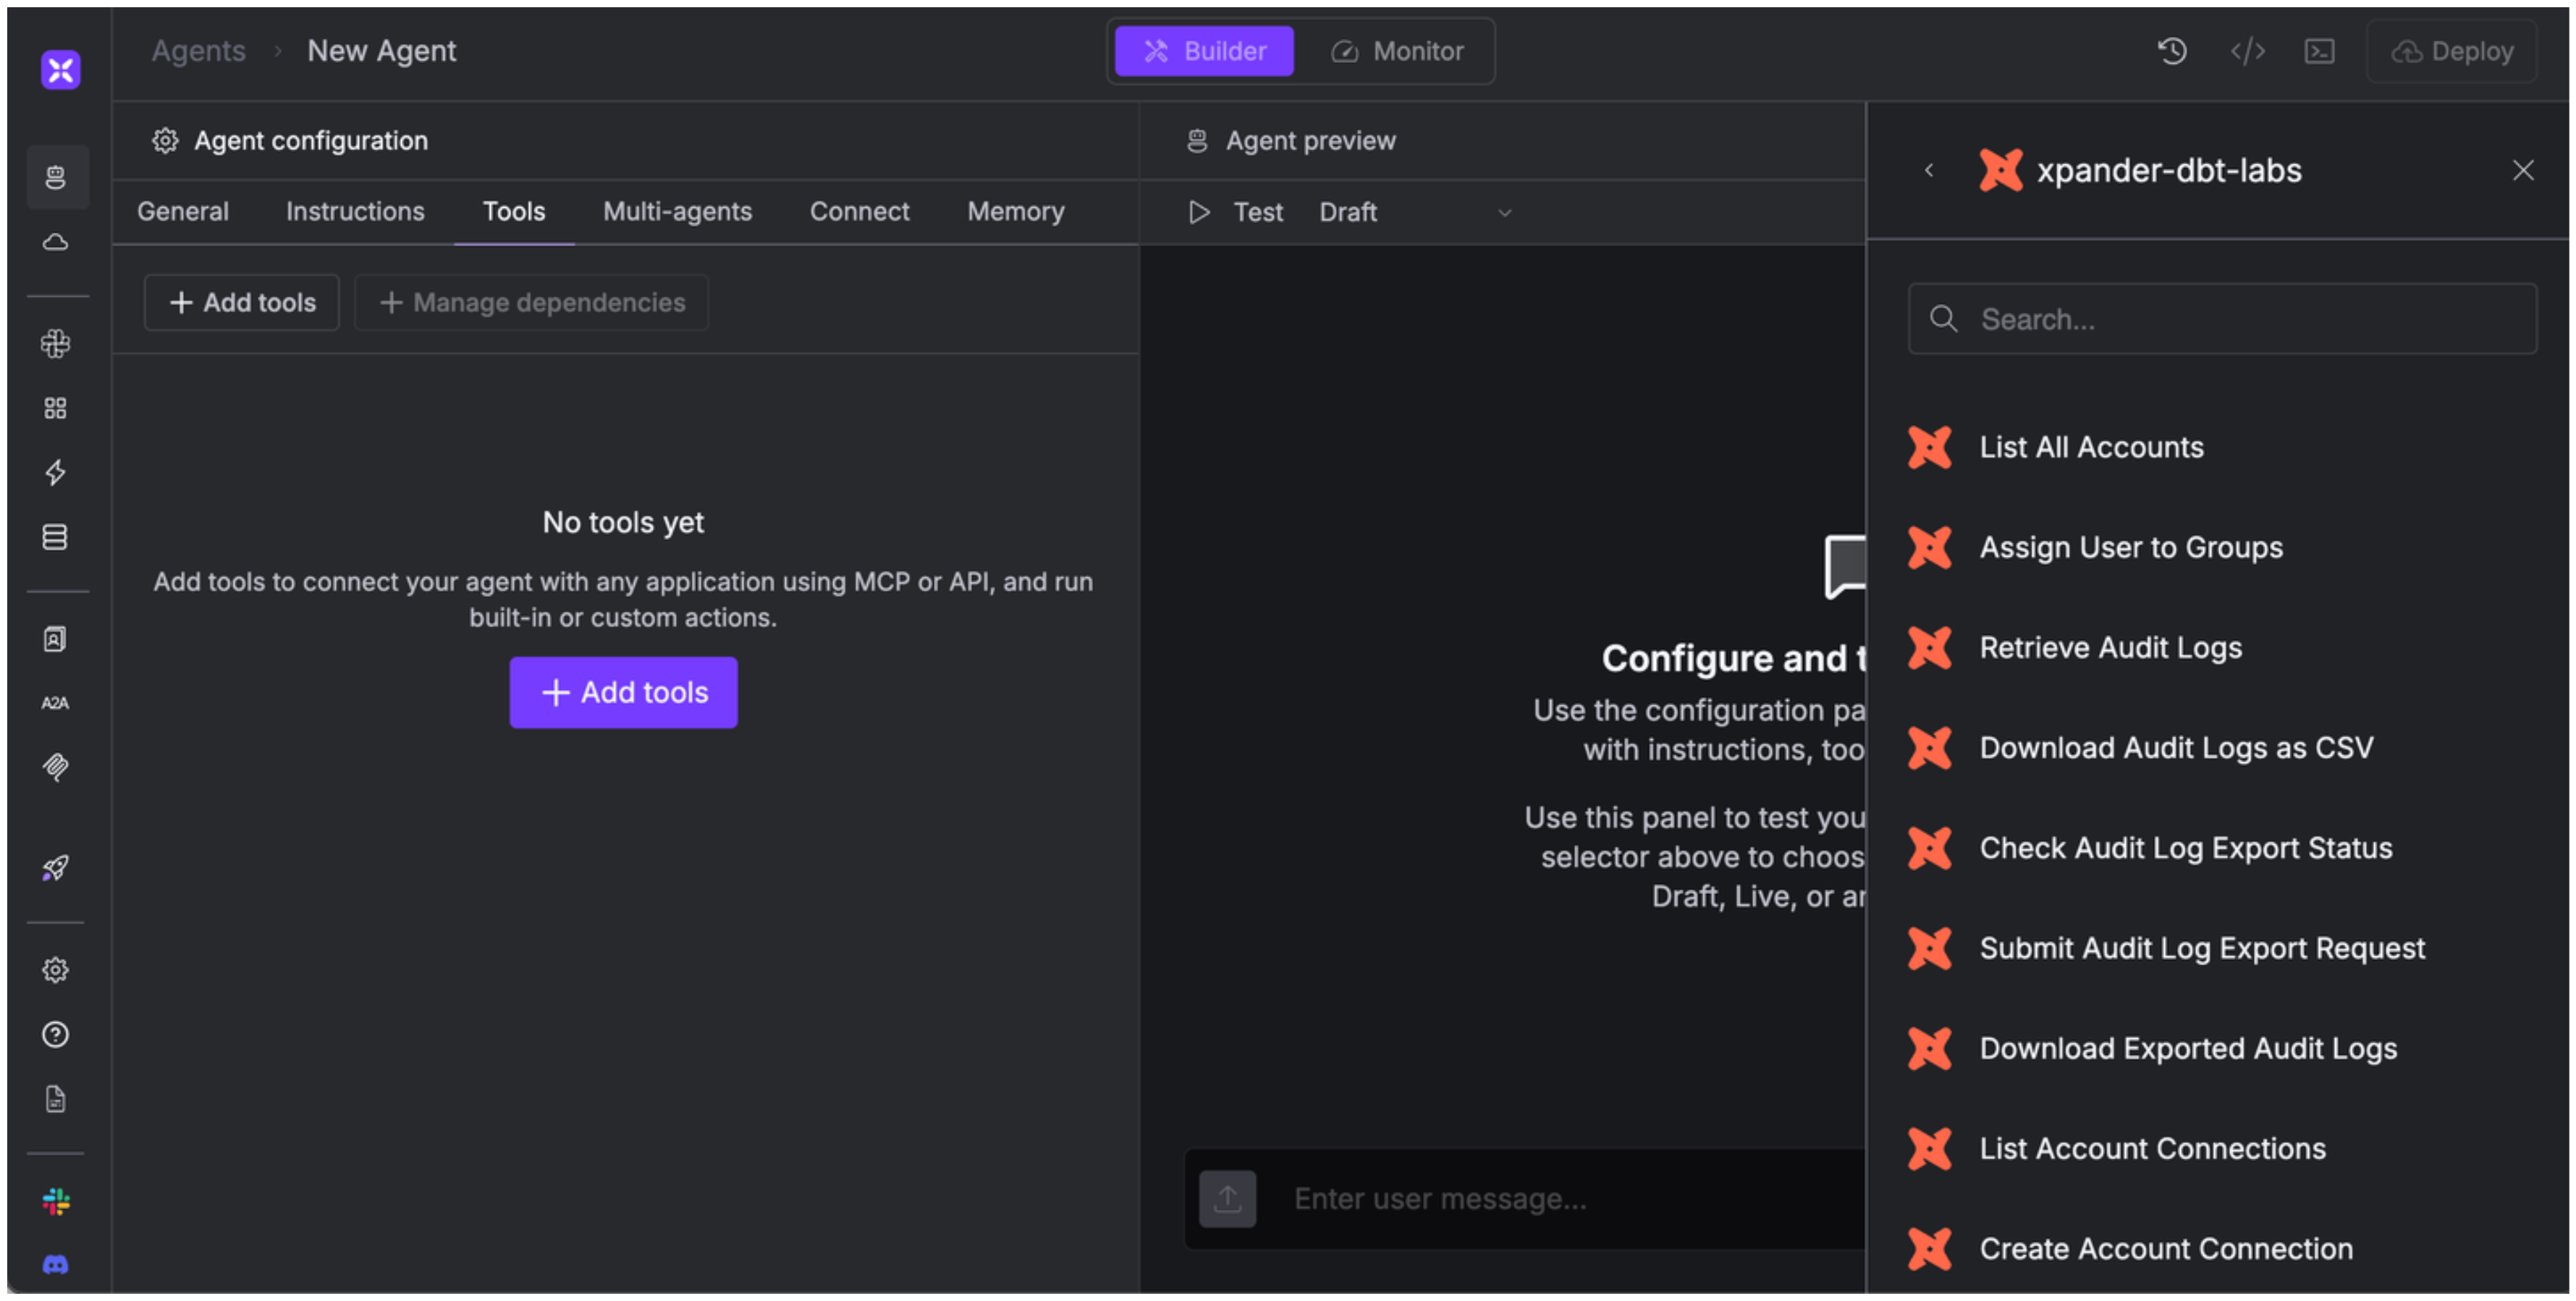Switch to Monitor mode
2576x1301 pixels.
point(1397,51)
